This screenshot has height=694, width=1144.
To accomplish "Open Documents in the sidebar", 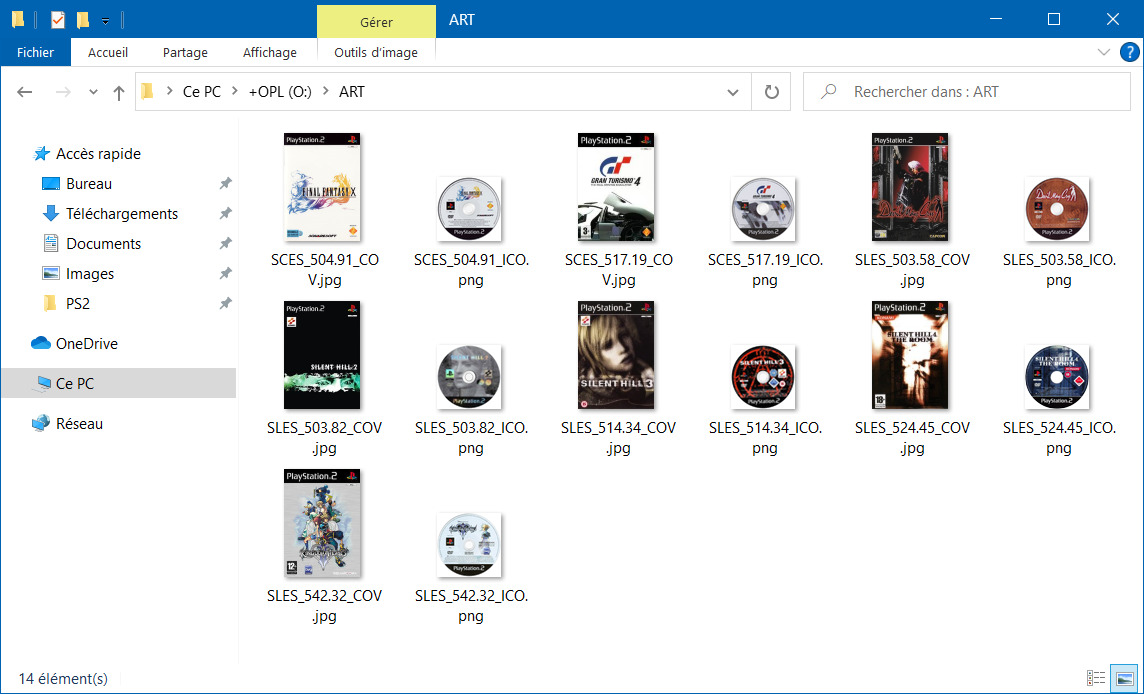I will tap(91, 244).
